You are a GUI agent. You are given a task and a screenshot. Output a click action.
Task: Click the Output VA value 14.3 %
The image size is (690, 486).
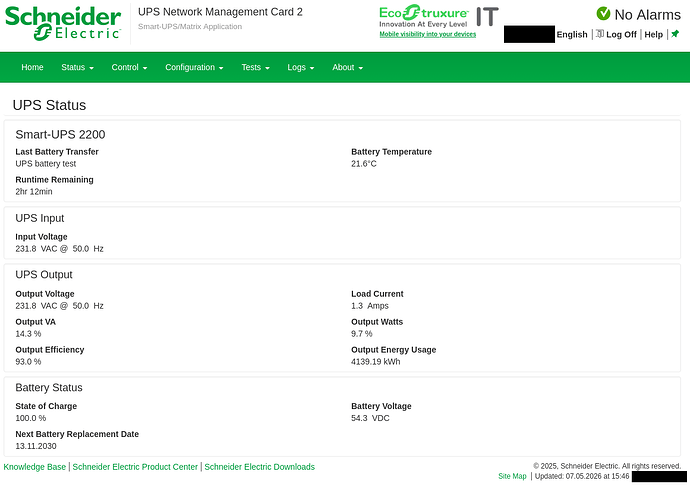pos(28,334)
